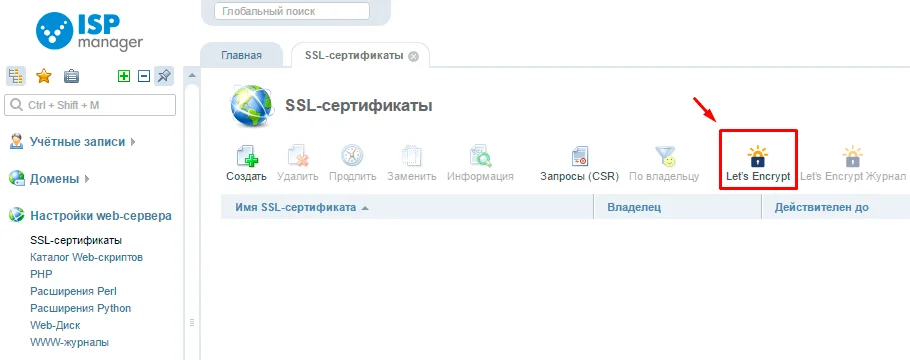Click the Настройки web-сервера icon
Image resolution: width=910 pixels, height=360 pixels.
click(x=17, y=216)
